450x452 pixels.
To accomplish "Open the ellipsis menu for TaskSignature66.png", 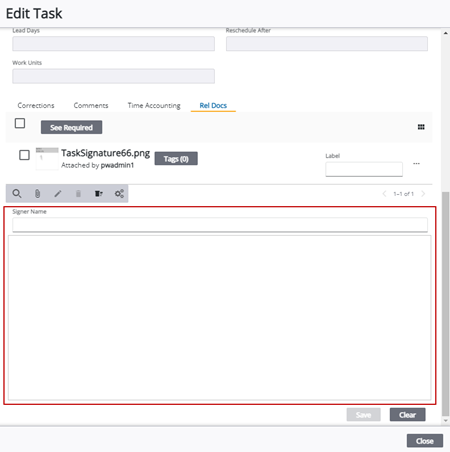I will [416, 164].
